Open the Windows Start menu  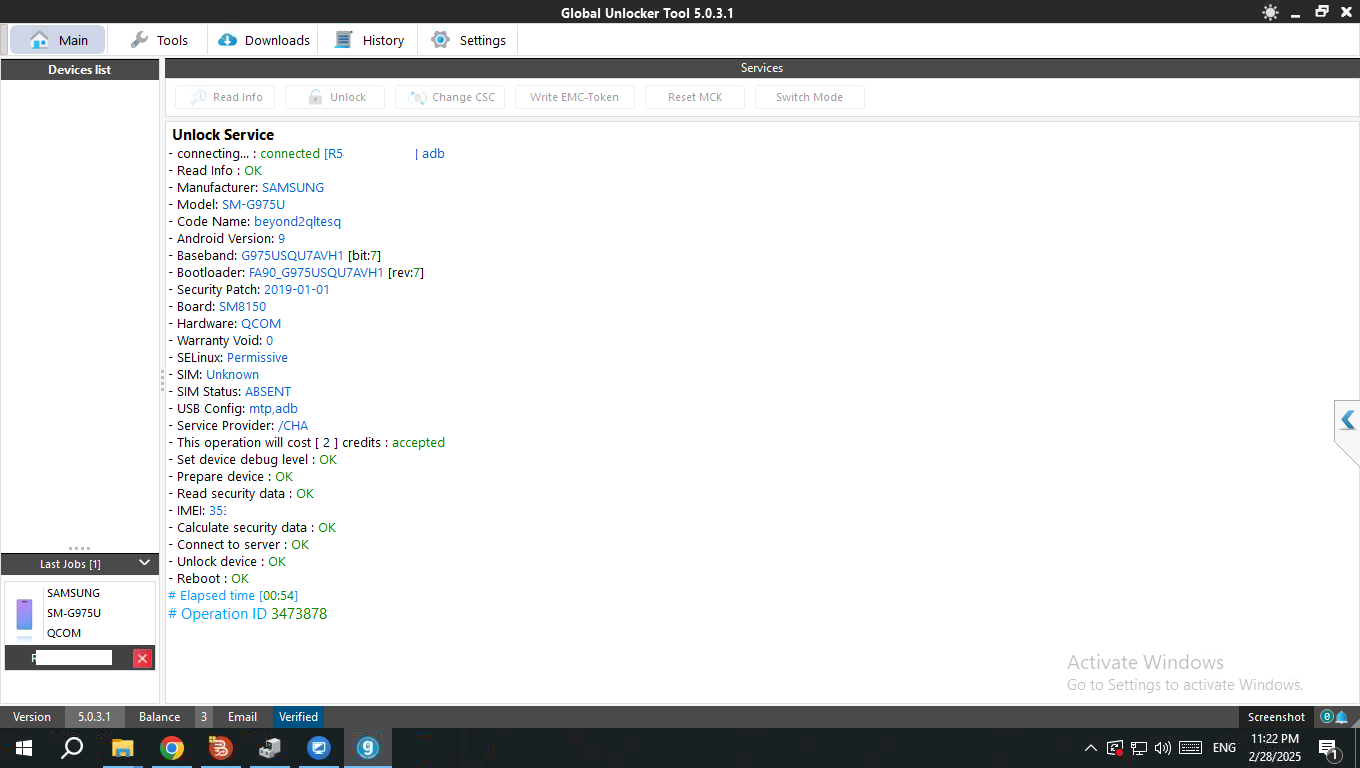pyautogui.click(x=23, y=748)
